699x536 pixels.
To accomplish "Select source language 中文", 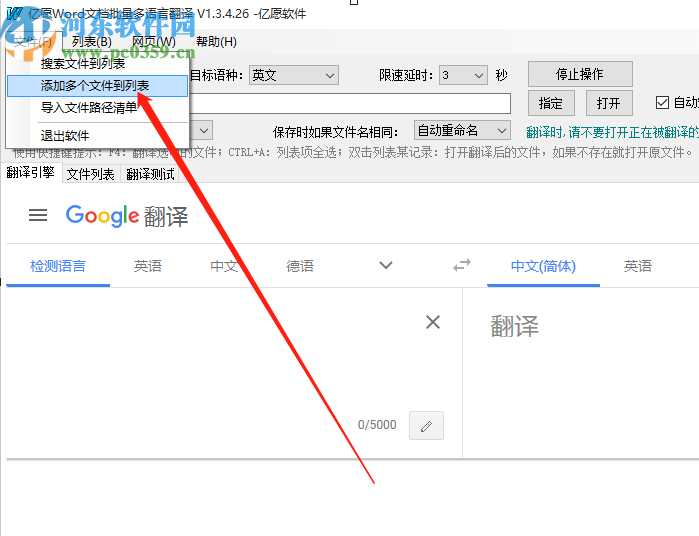I will point(224,266).
